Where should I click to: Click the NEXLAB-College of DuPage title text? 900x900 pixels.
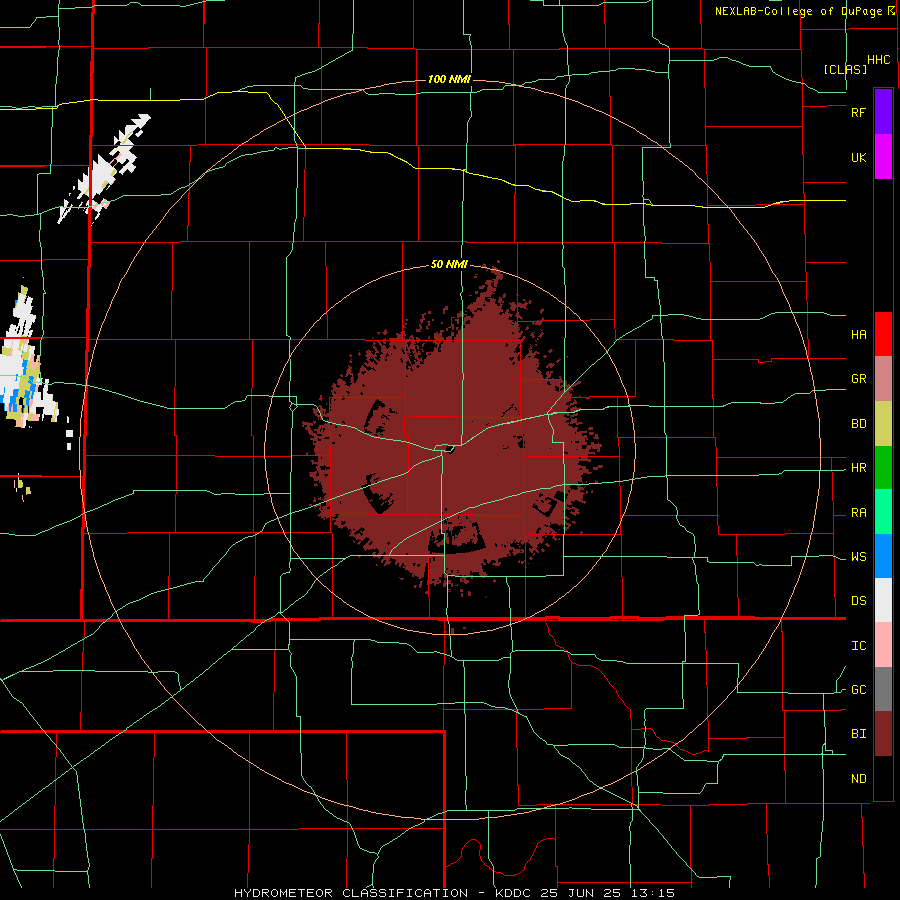798,11
